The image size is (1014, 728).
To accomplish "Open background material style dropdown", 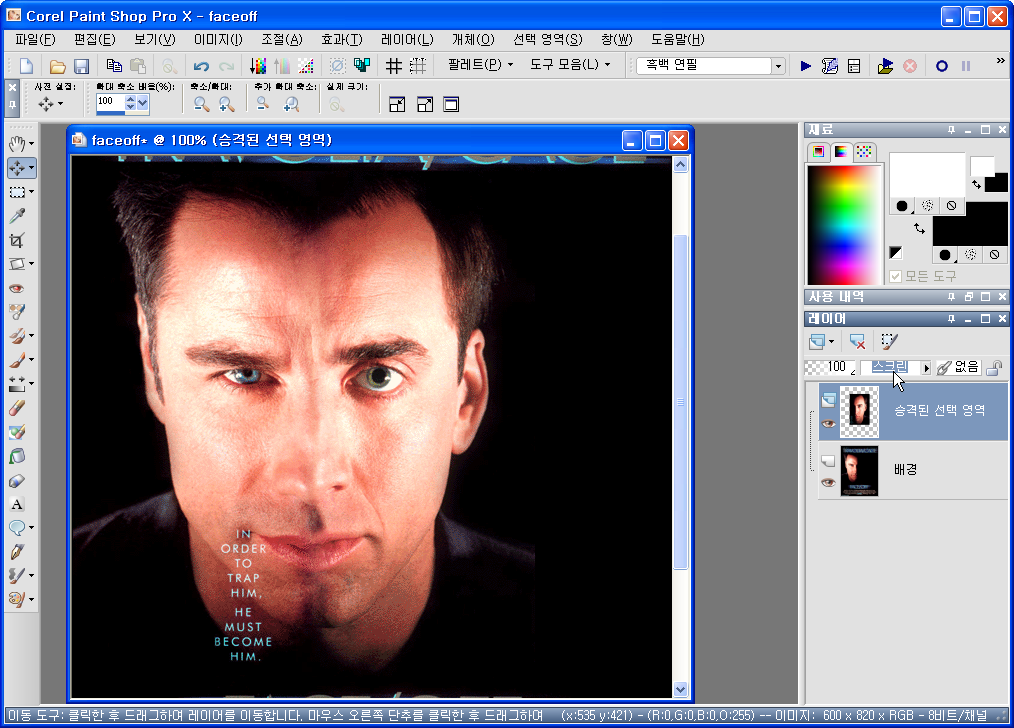I will coord(945,255).
